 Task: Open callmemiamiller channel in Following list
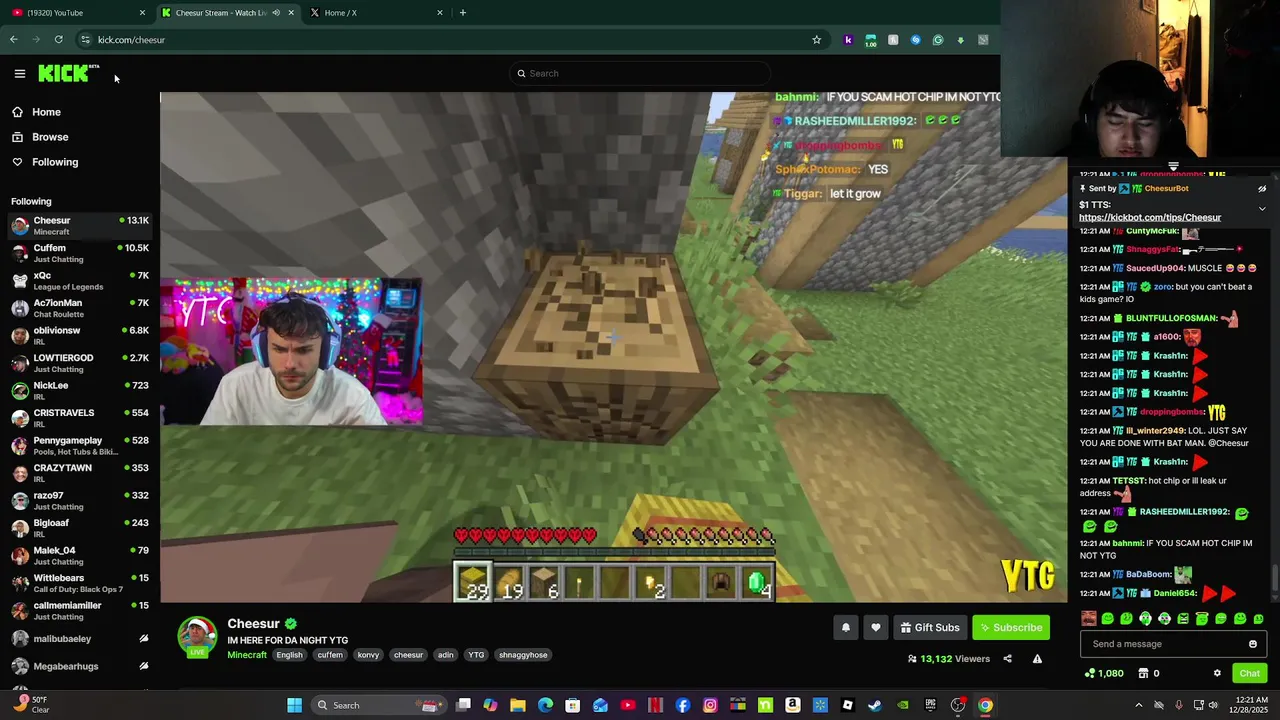pyautogui.click(x=80, y=611)
